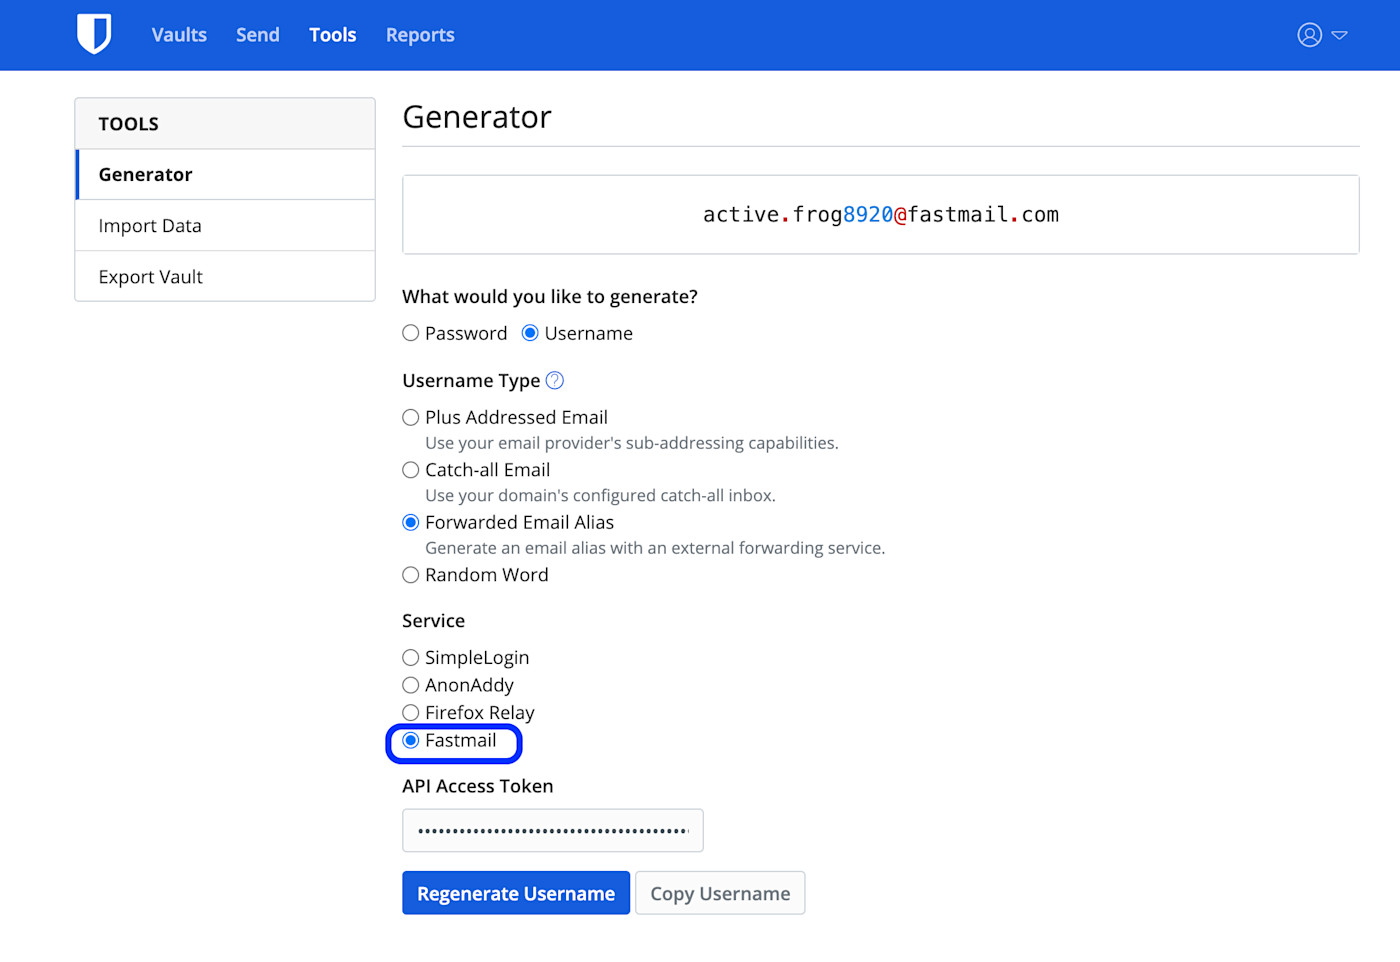Open the Export Vault page
This screenshot has height=962, width=1400.
pos(150,276)
